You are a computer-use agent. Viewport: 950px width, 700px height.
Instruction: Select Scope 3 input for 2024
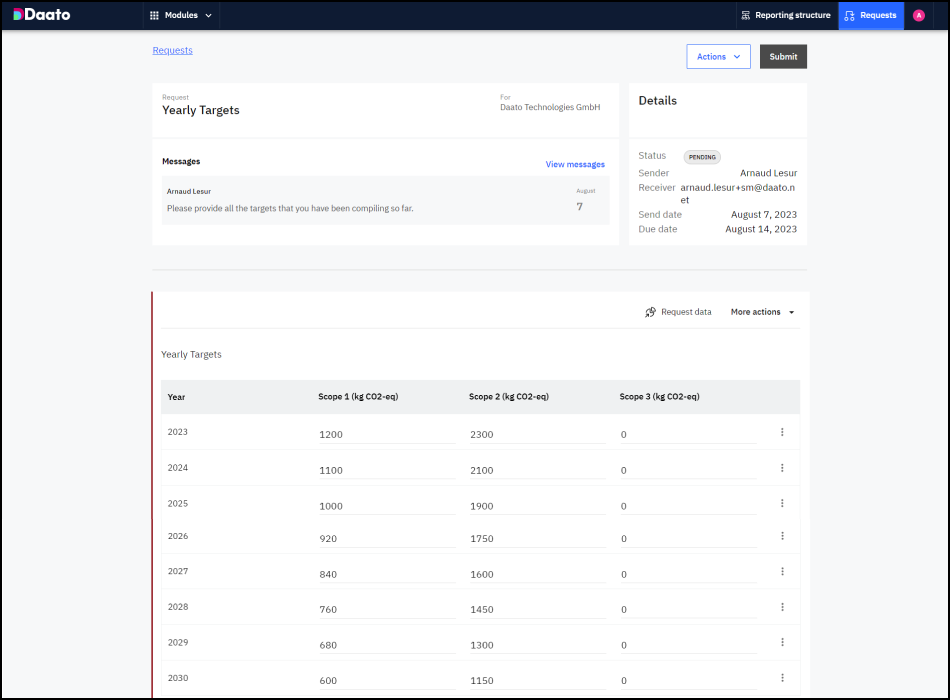(687, 470)
